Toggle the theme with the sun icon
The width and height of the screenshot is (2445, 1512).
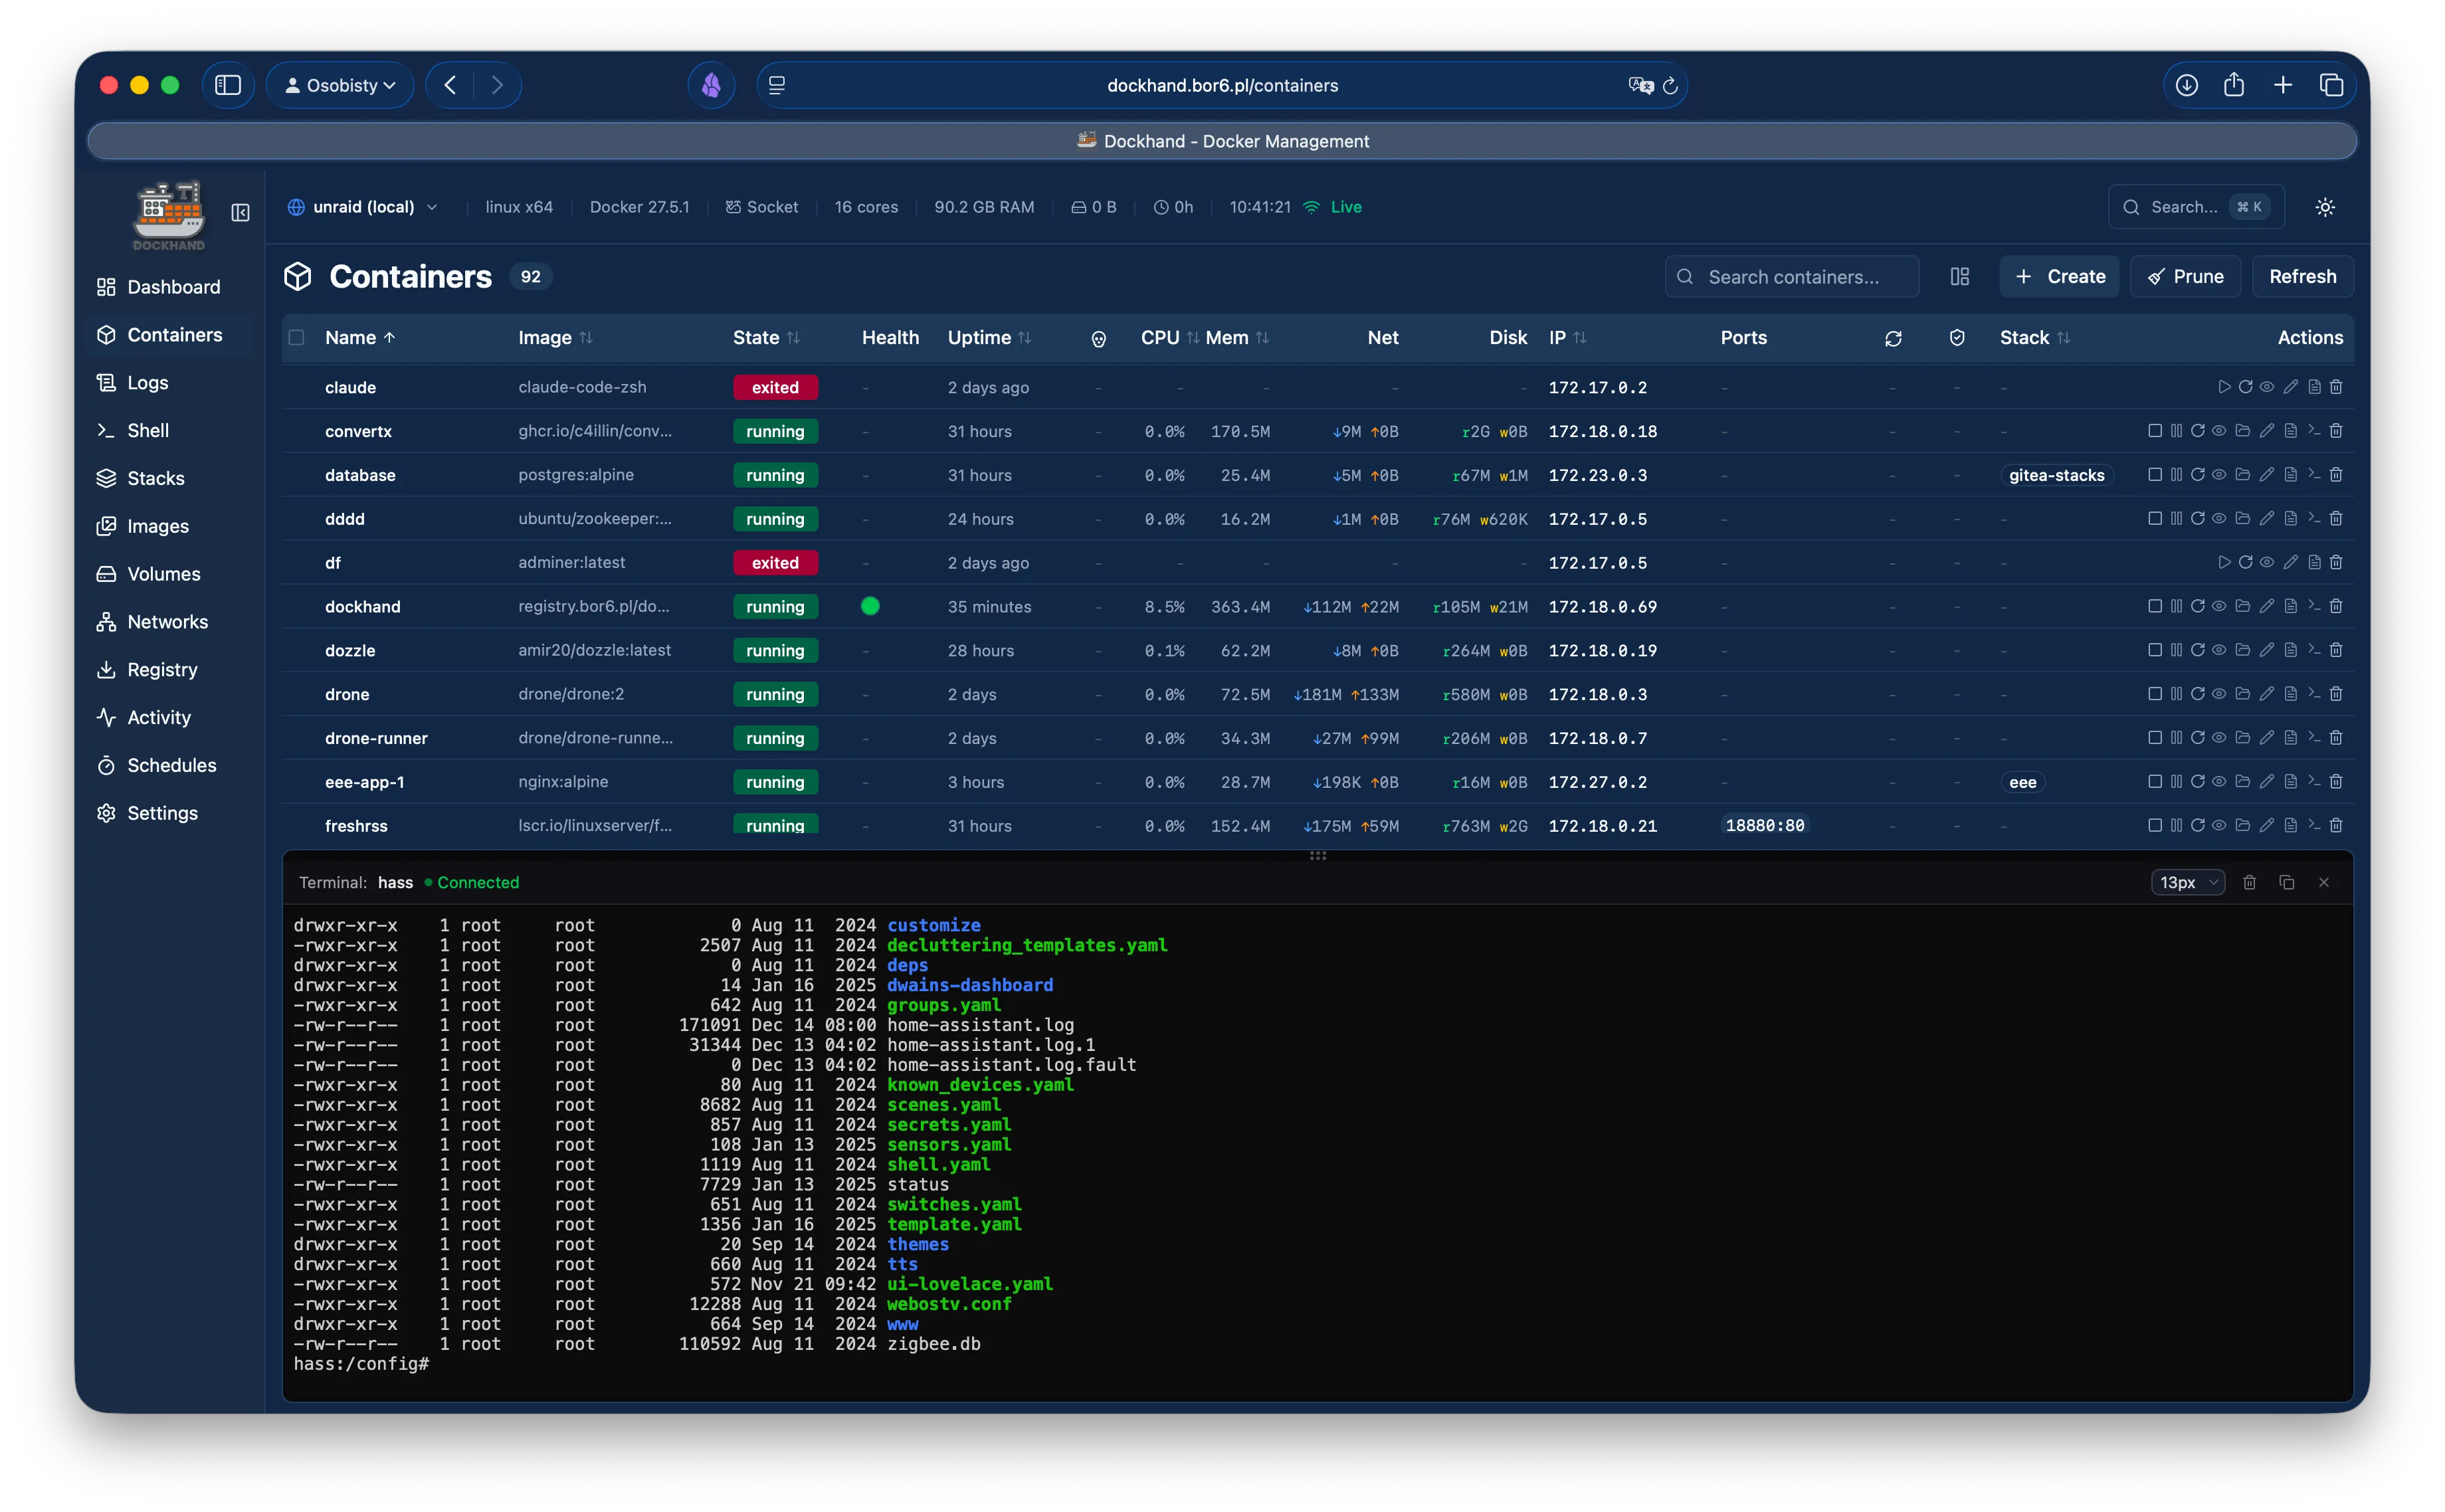(2325, 206)
